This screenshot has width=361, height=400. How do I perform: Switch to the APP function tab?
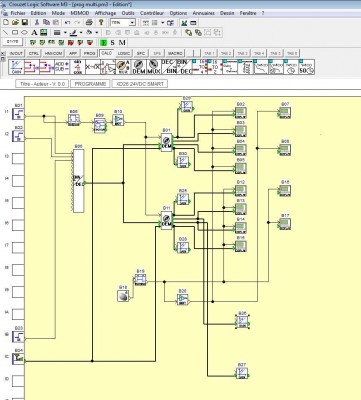73,53
